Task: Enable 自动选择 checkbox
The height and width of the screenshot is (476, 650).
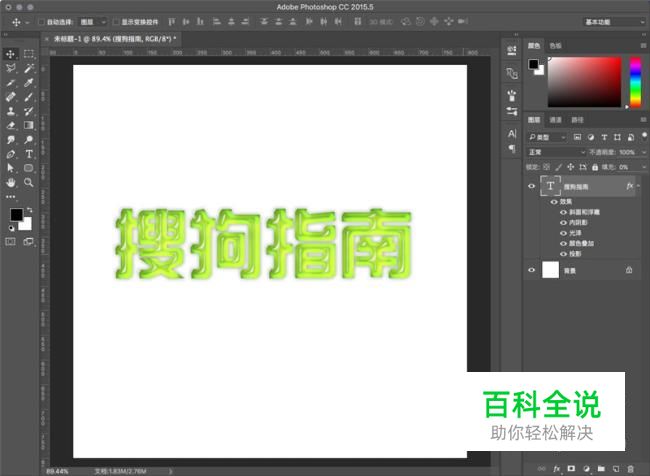Action: 41,22
